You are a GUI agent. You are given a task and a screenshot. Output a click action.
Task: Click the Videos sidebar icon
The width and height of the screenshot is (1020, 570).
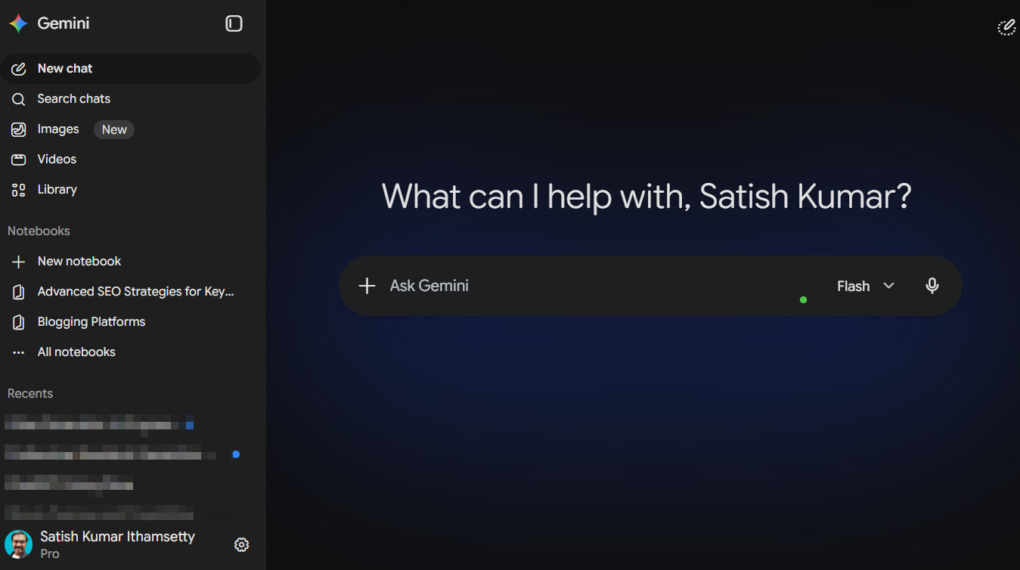coord(18,159)
